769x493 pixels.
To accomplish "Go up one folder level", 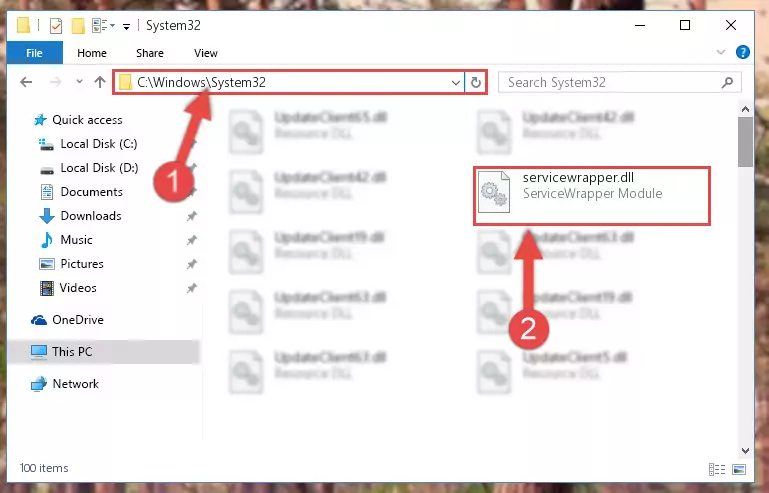I will (100, 82).
